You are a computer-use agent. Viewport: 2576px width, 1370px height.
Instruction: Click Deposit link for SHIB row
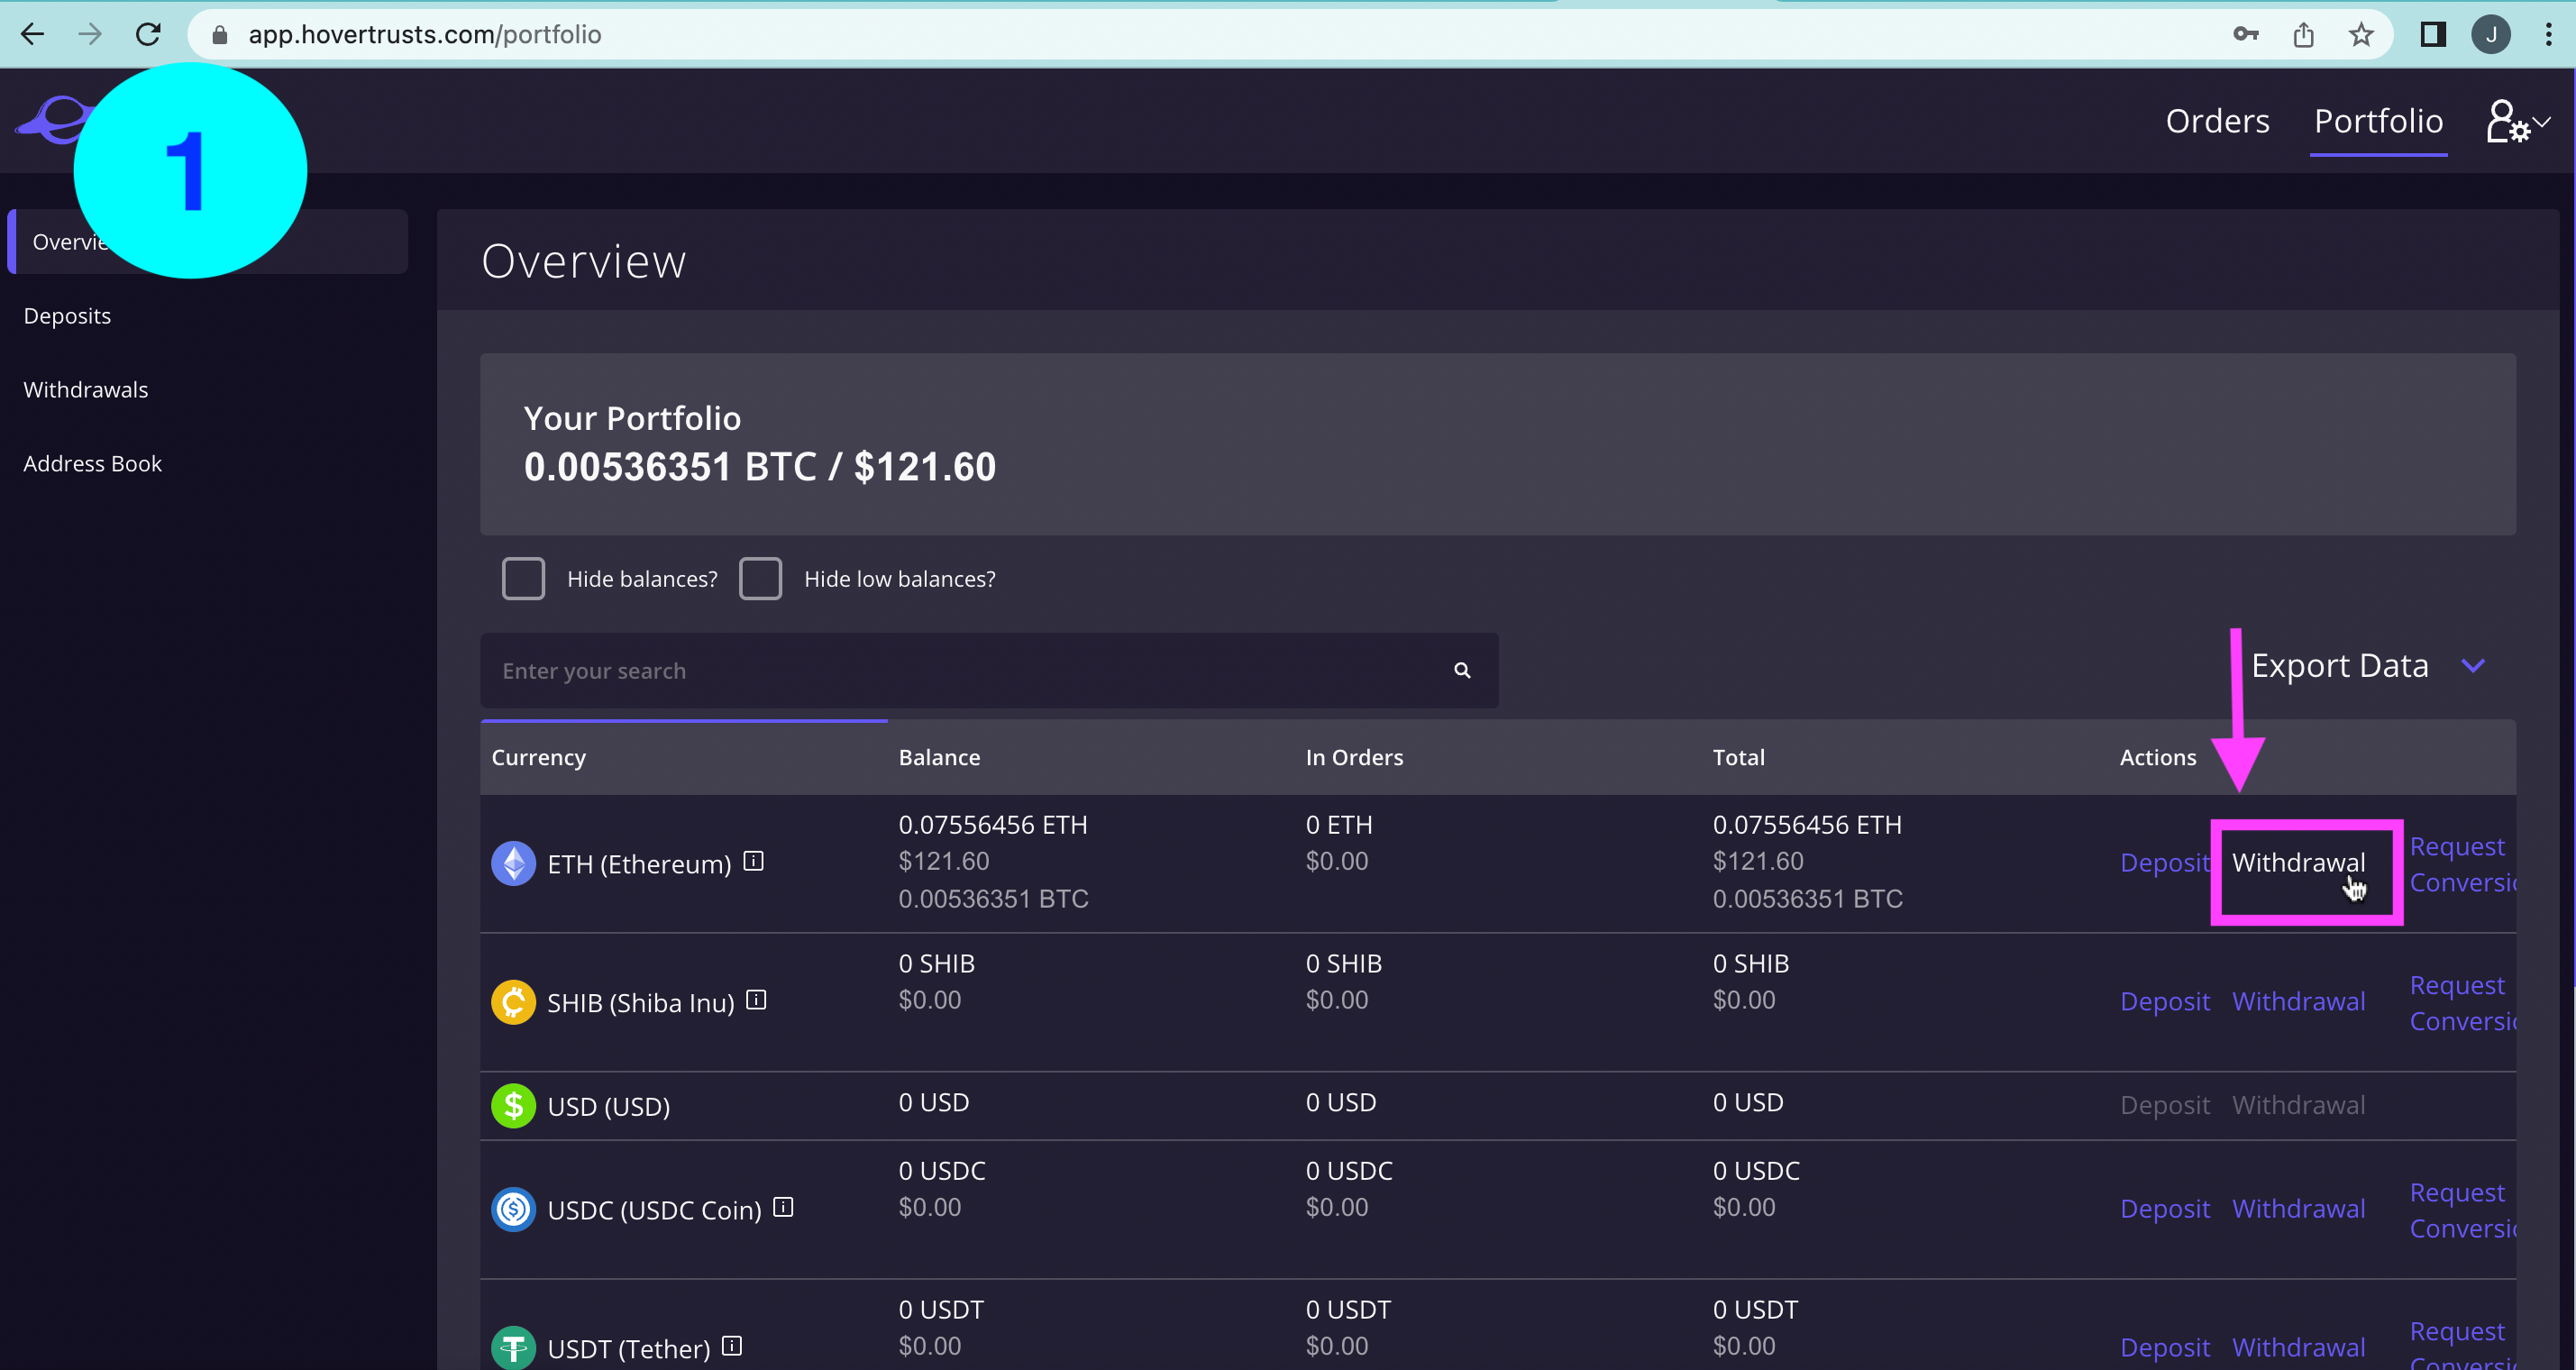point(2164,1001)
